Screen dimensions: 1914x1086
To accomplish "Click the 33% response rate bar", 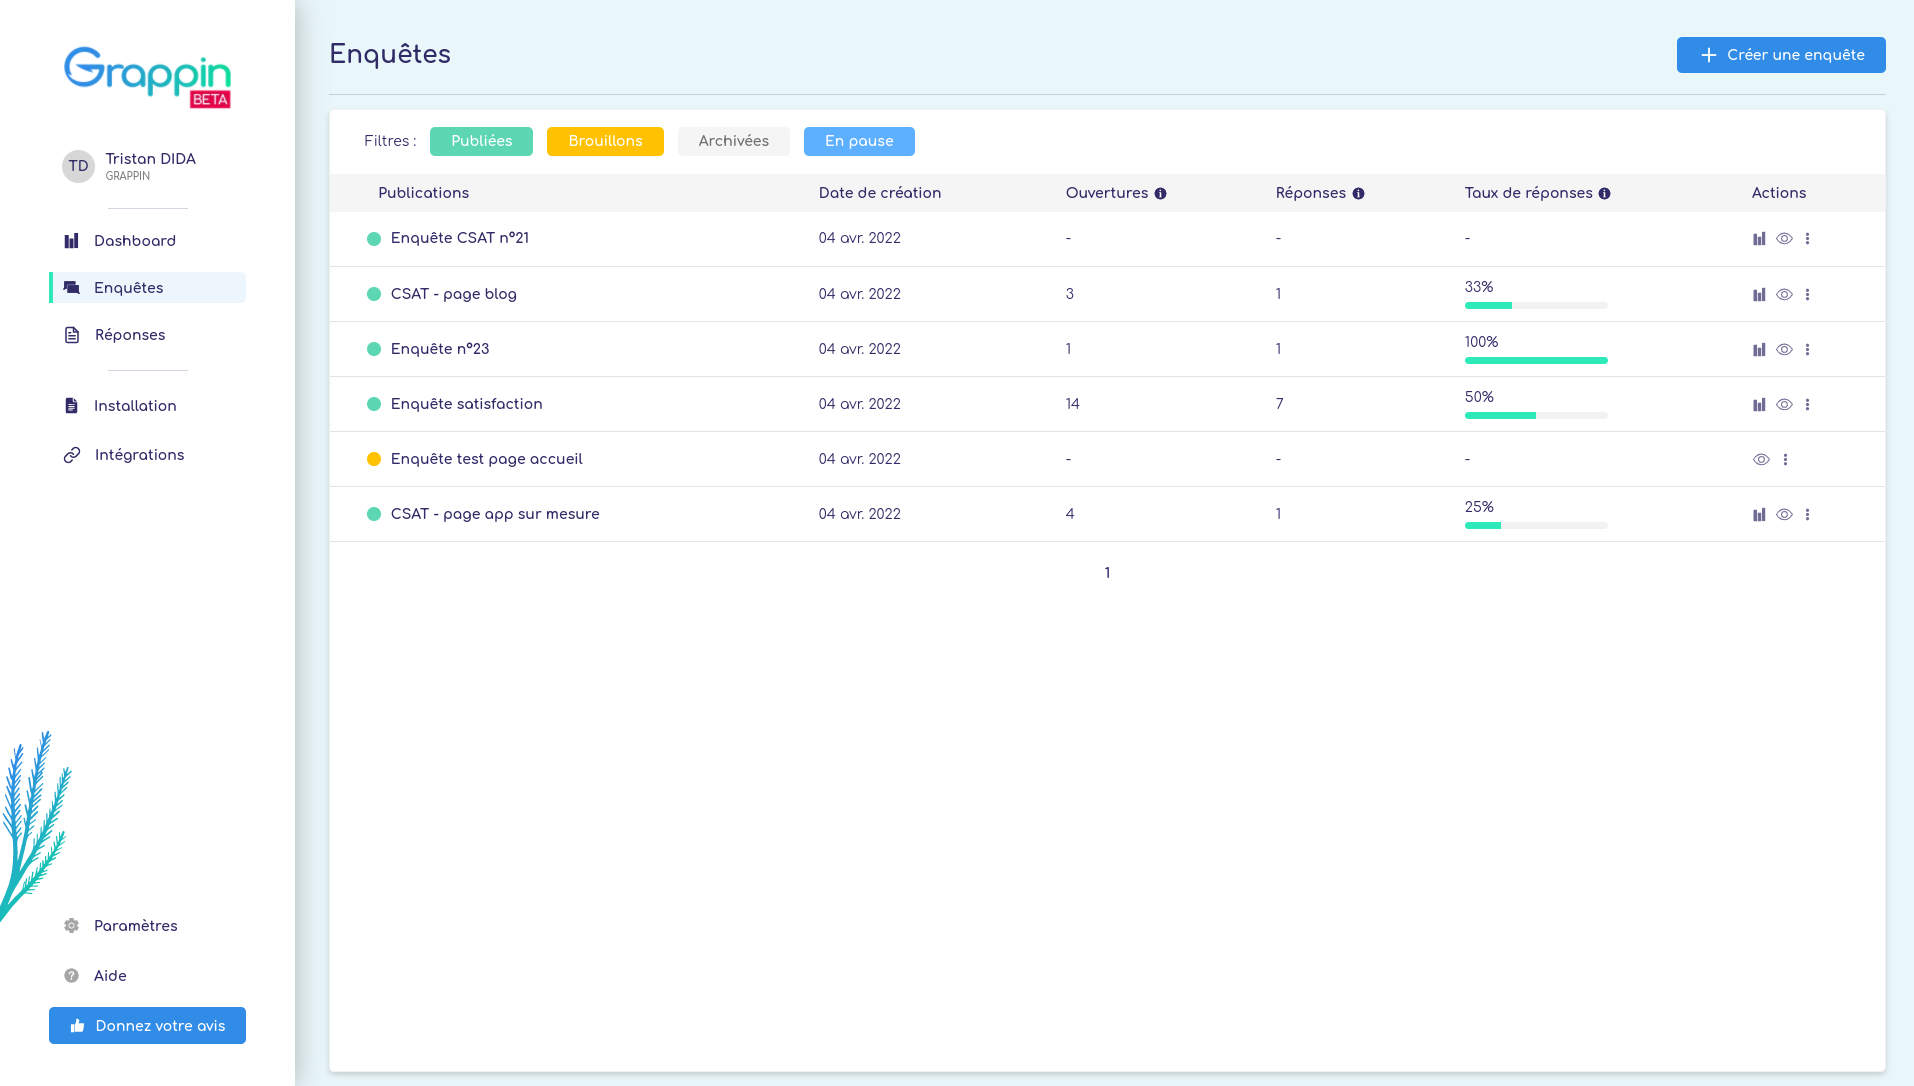I will (1536, 306).
